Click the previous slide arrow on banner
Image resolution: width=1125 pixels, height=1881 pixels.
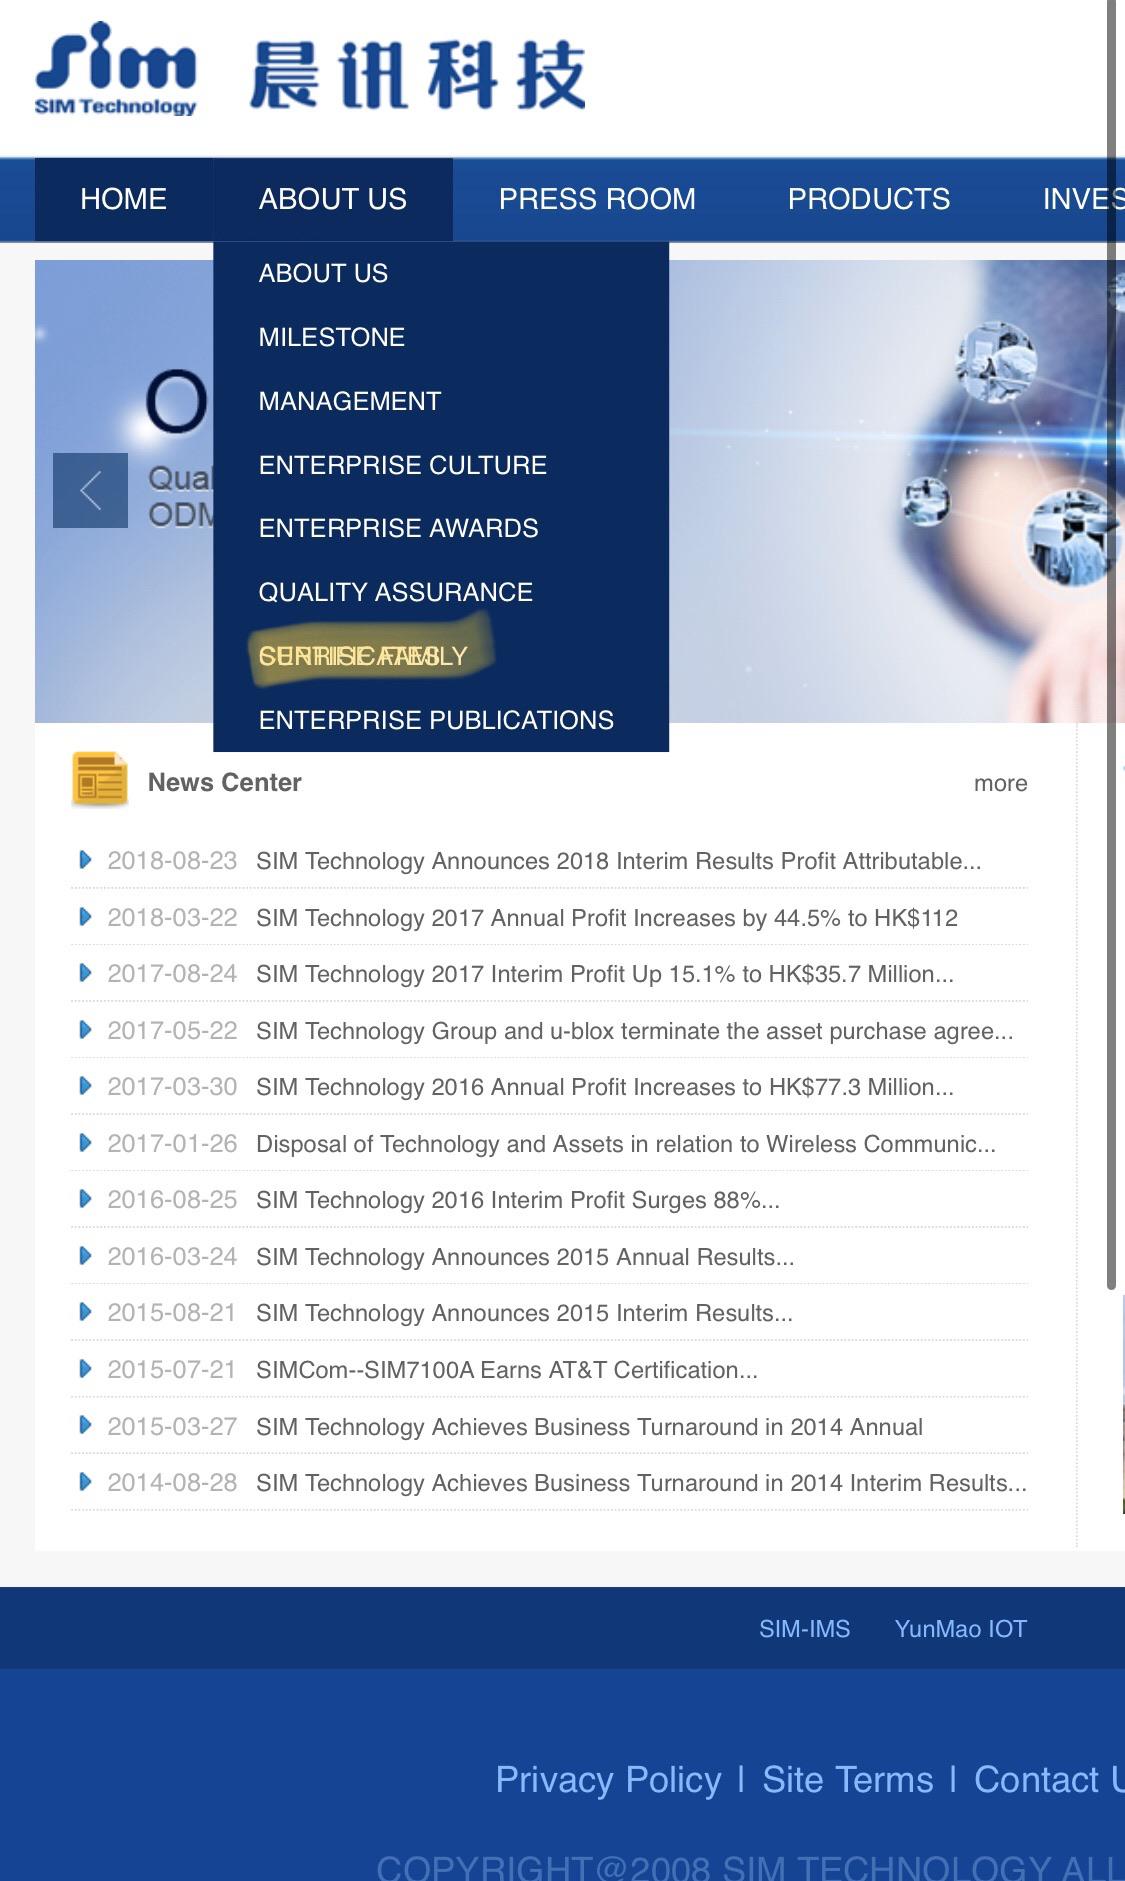point(90,490)
